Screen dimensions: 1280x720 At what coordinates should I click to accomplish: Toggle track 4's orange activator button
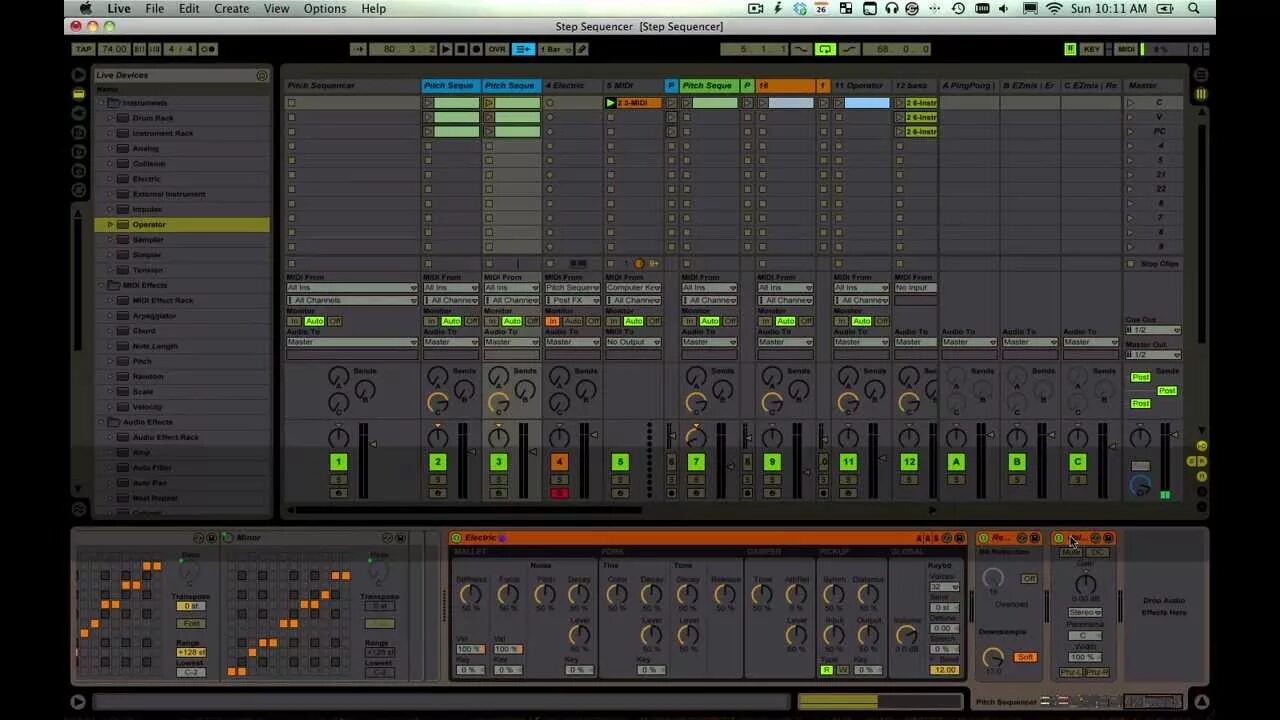coord(559,462)
